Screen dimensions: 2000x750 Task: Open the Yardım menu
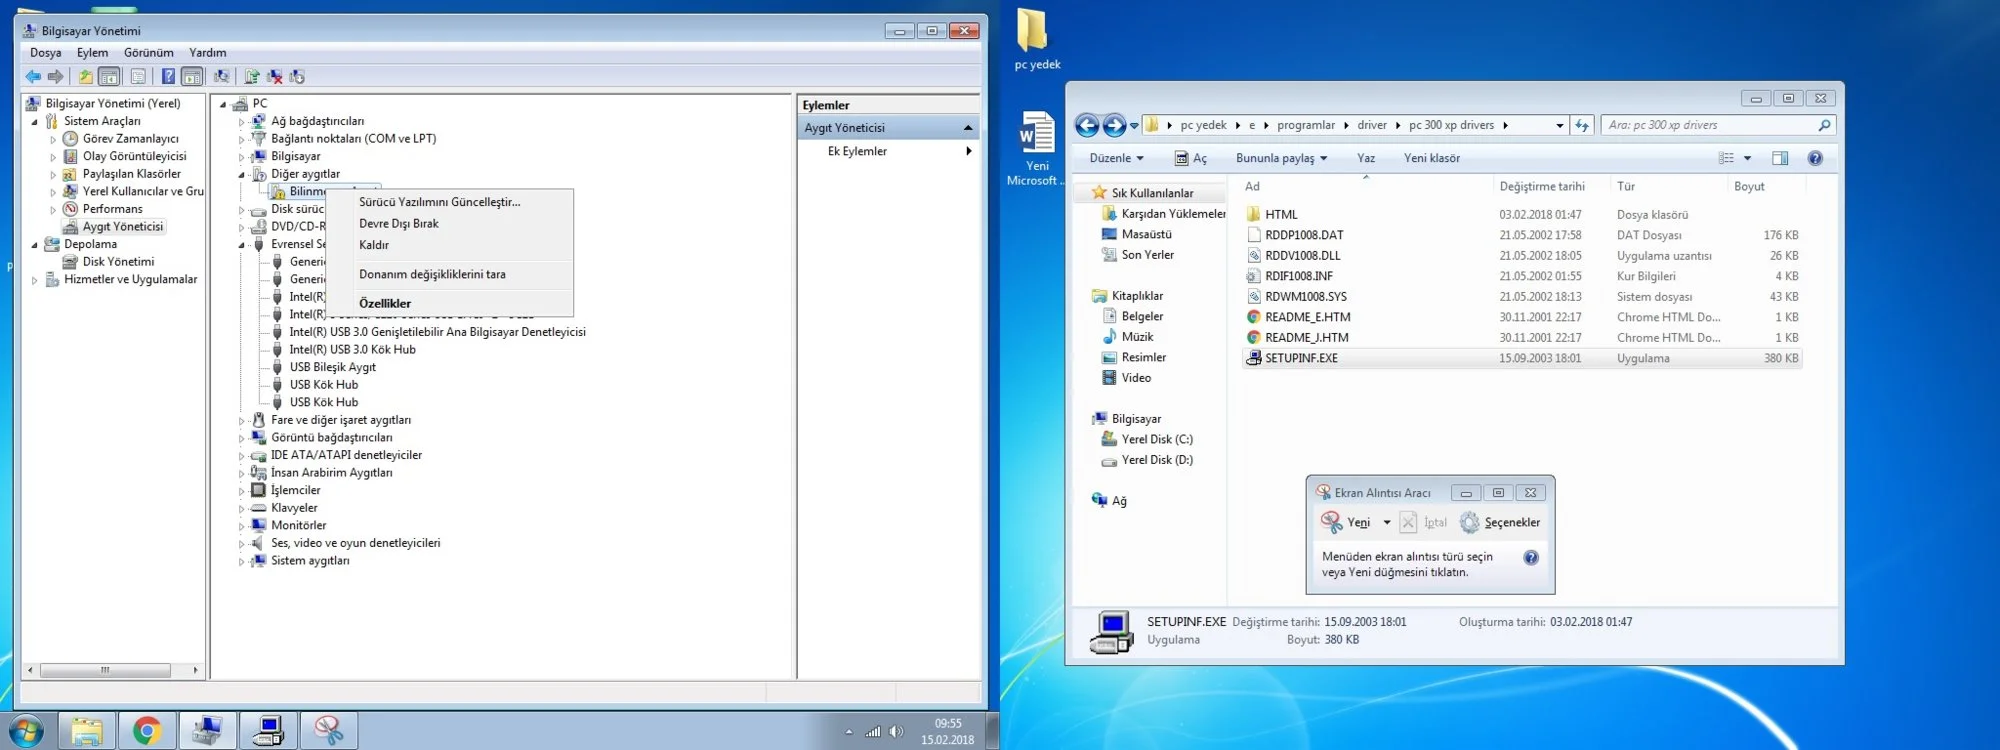pyautogui.click(x=207, y=53)
